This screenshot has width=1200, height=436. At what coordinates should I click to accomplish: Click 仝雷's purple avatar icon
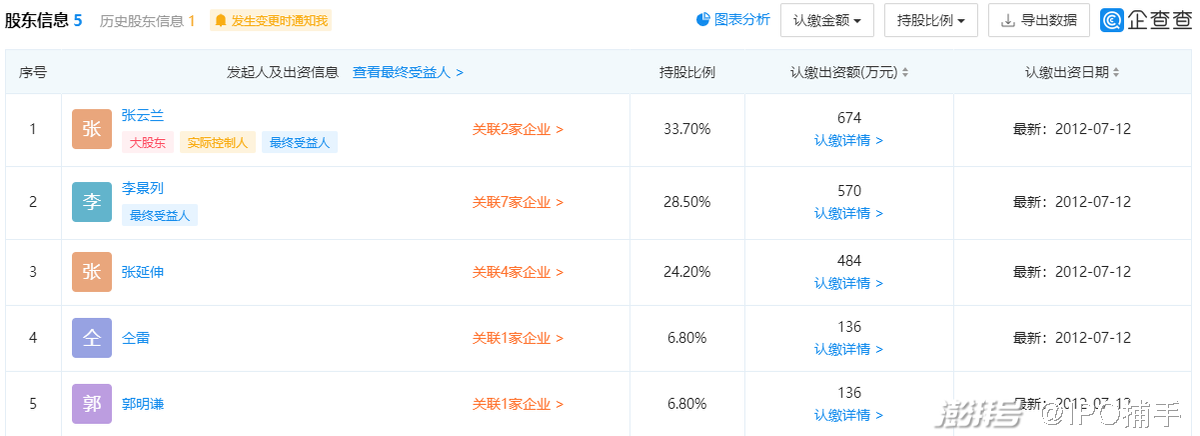coord(92,338)
